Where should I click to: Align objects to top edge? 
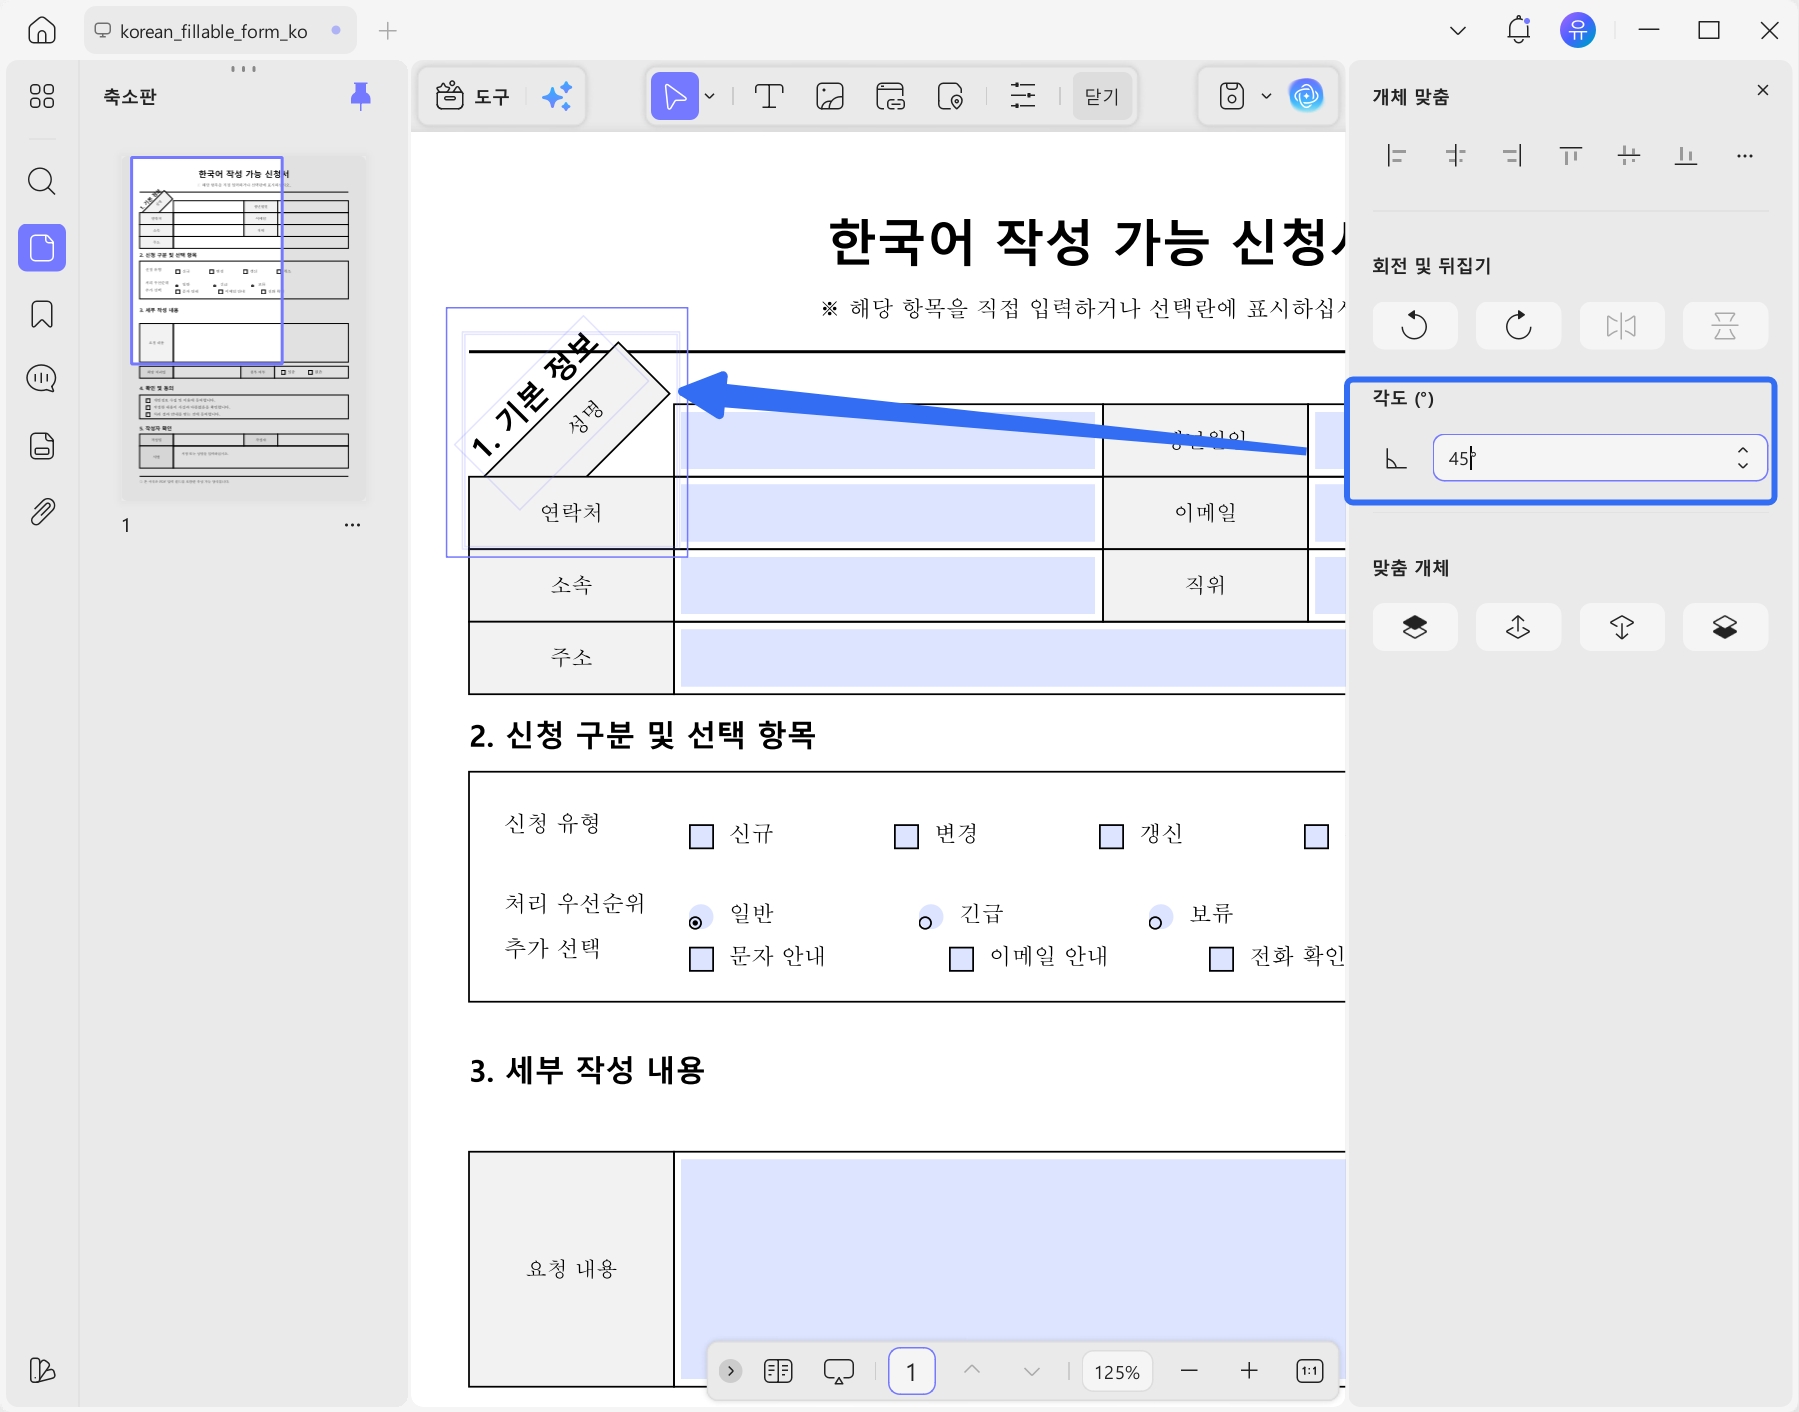point(1571,156)
